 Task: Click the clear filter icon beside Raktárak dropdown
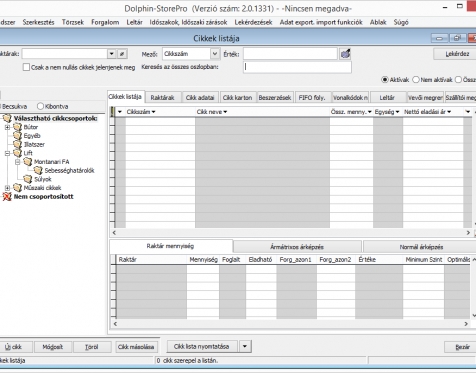[x=122, y=54]
